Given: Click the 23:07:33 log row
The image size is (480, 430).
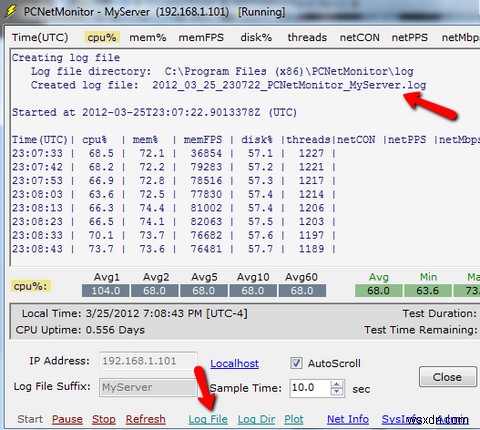Looking at the screenshot, I should tap(173, 153).
